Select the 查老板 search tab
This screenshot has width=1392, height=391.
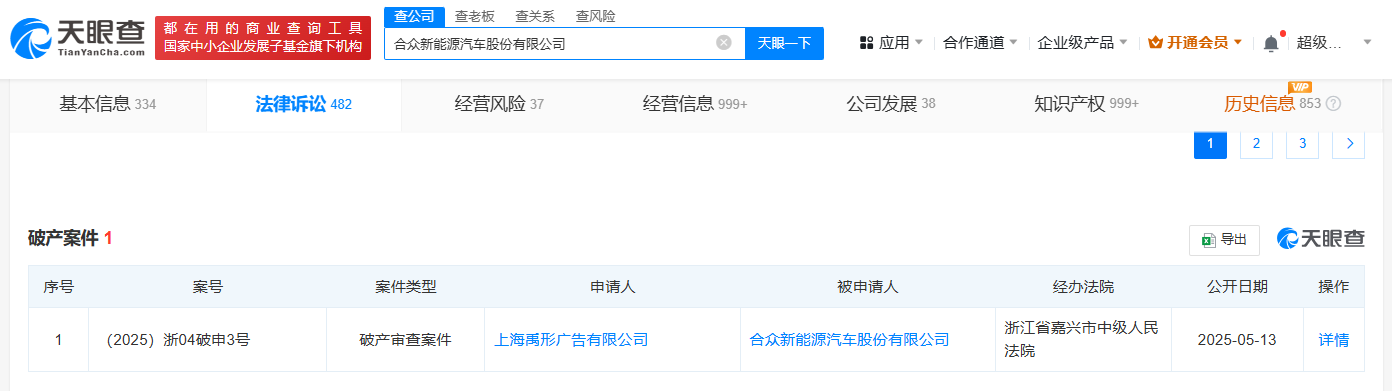(x=475, y=16)
